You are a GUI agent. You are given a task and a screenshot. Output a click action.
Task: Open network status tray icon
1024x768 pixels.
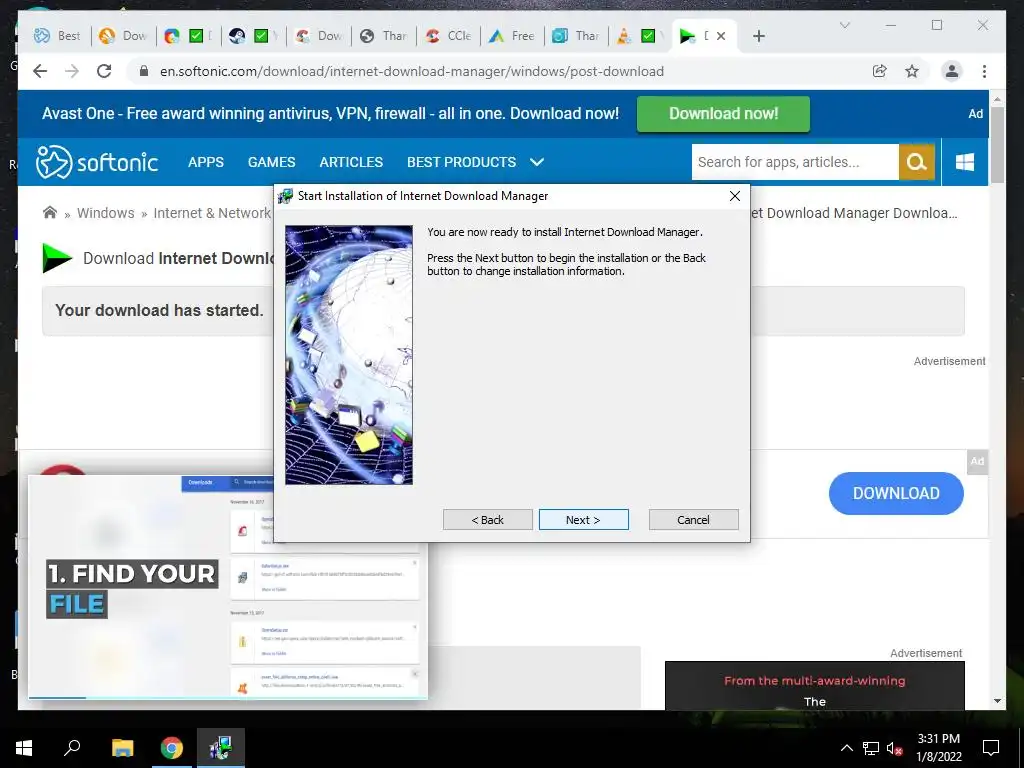(x=871, y=748)
